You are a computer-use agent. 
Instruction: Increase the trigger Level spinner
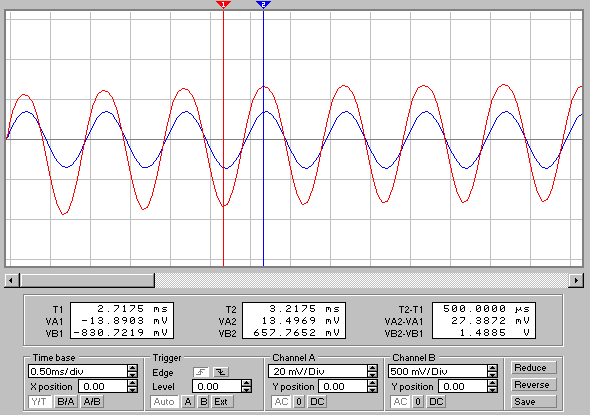pos(246,383)
